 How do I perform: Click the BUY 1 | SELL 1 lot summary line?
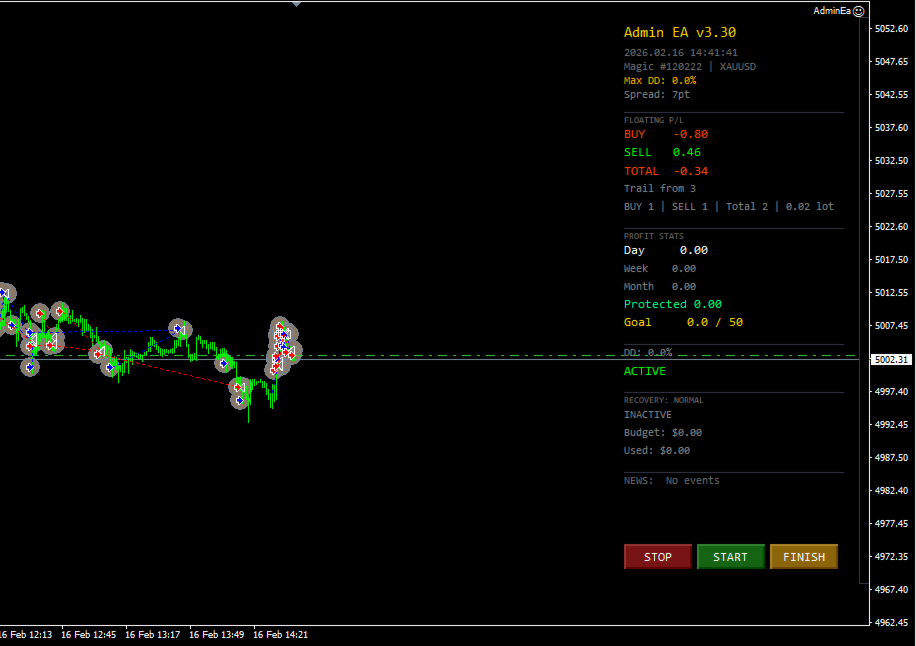click(x=728, y=207)
